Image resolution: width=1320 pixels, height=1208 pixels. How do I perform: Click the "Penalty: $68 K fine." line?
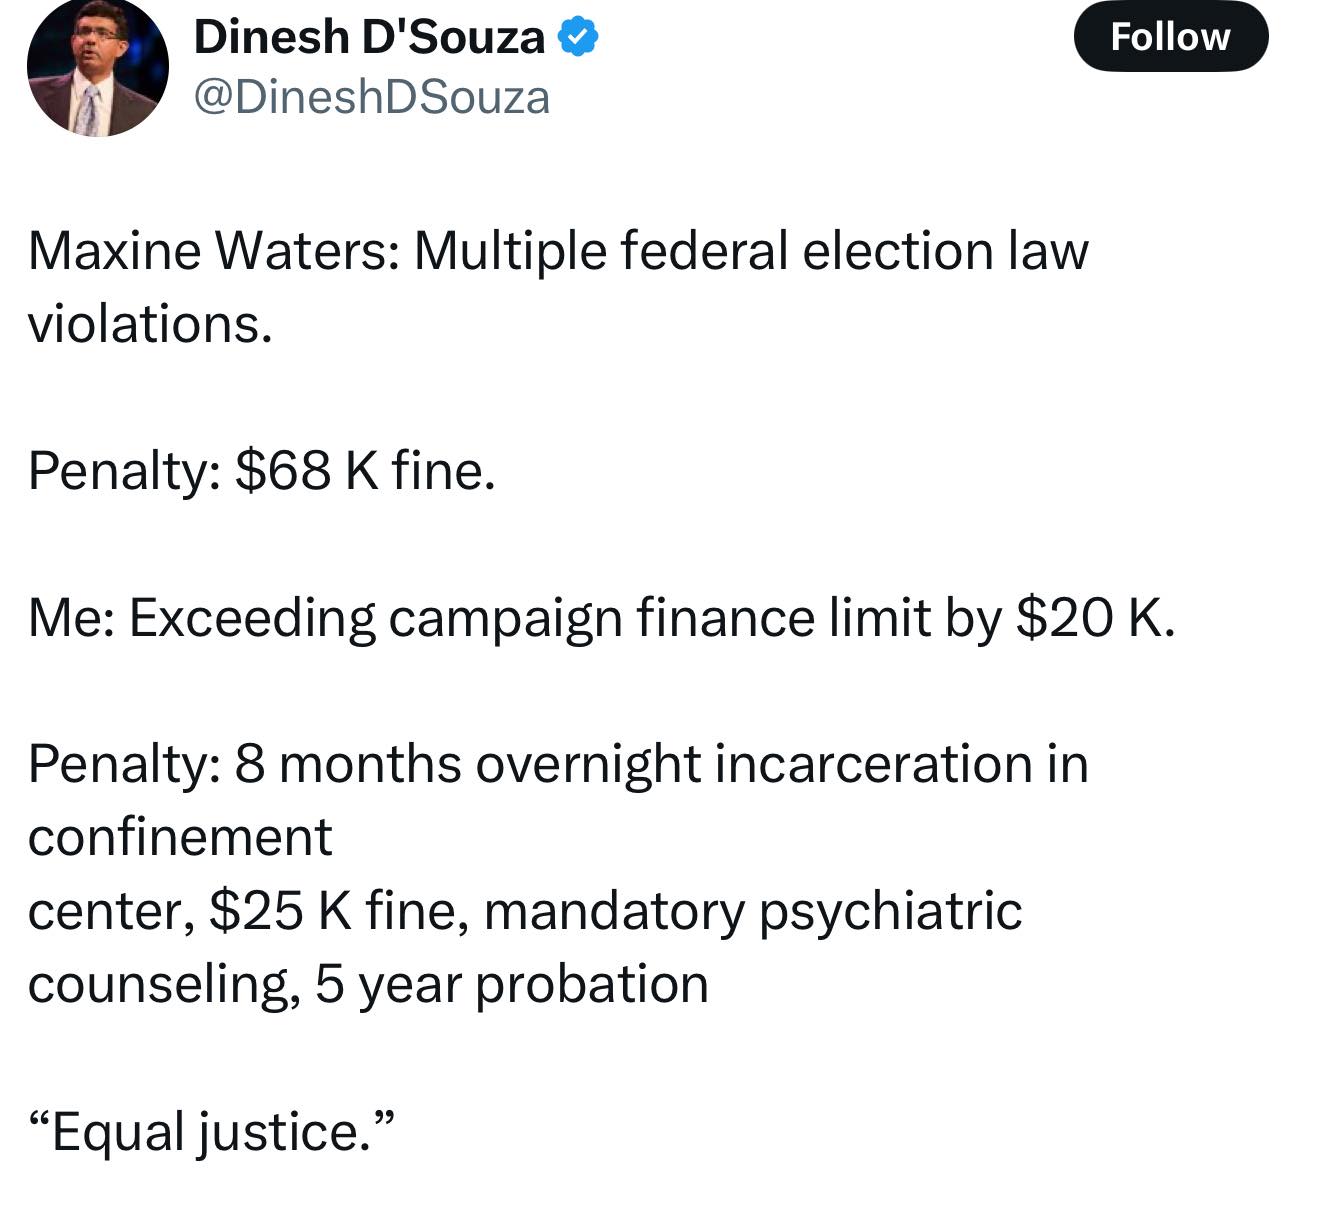[x=262, y=470]
